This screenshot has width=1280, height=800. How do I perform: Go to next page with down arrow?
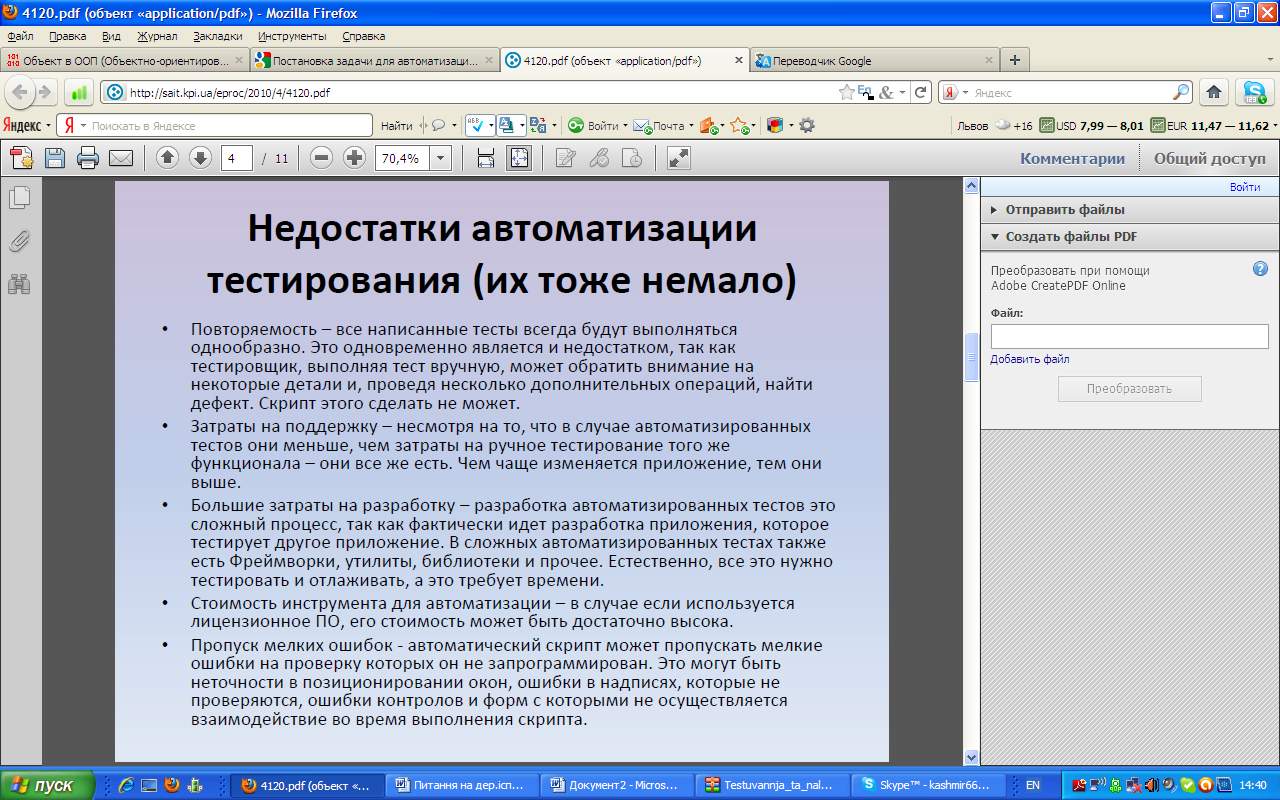(200, 158)
